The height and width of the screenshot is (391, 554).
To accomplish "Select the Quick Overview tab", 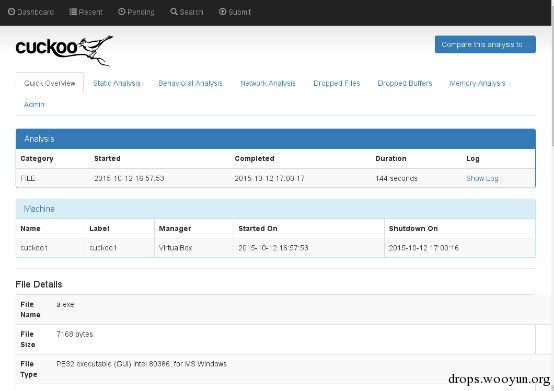I will (x=49, y=83).
